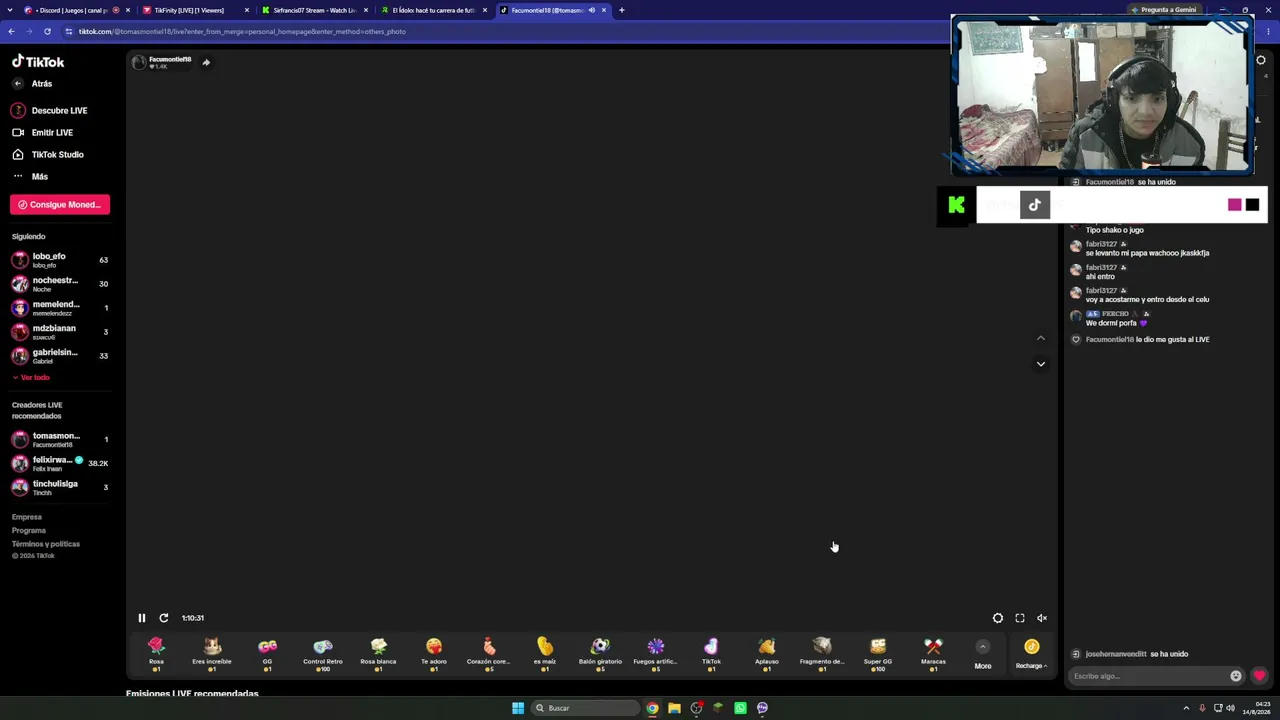Reload the live stream player
1280x720 pixels.
point(164,618)
